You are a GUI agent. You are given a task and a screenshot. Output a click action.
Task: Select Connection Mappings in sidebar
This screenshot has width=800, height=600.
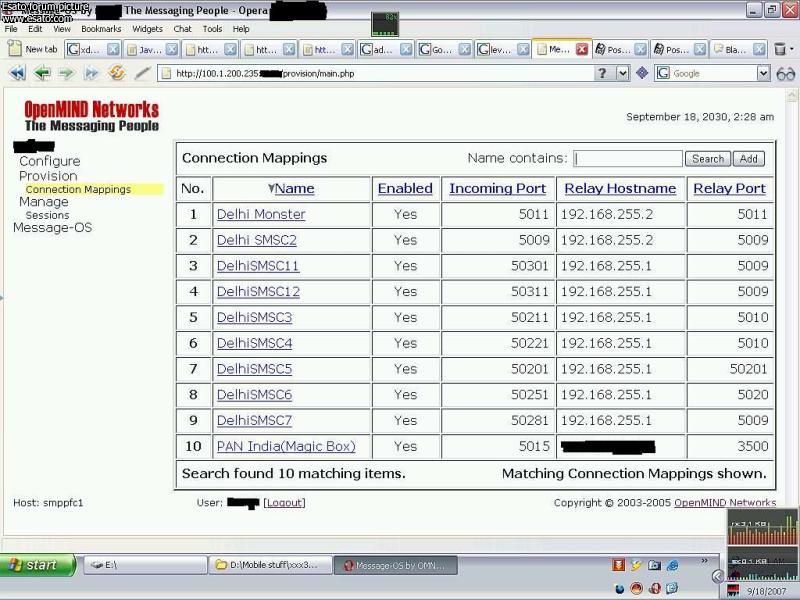tap(78, 189)
